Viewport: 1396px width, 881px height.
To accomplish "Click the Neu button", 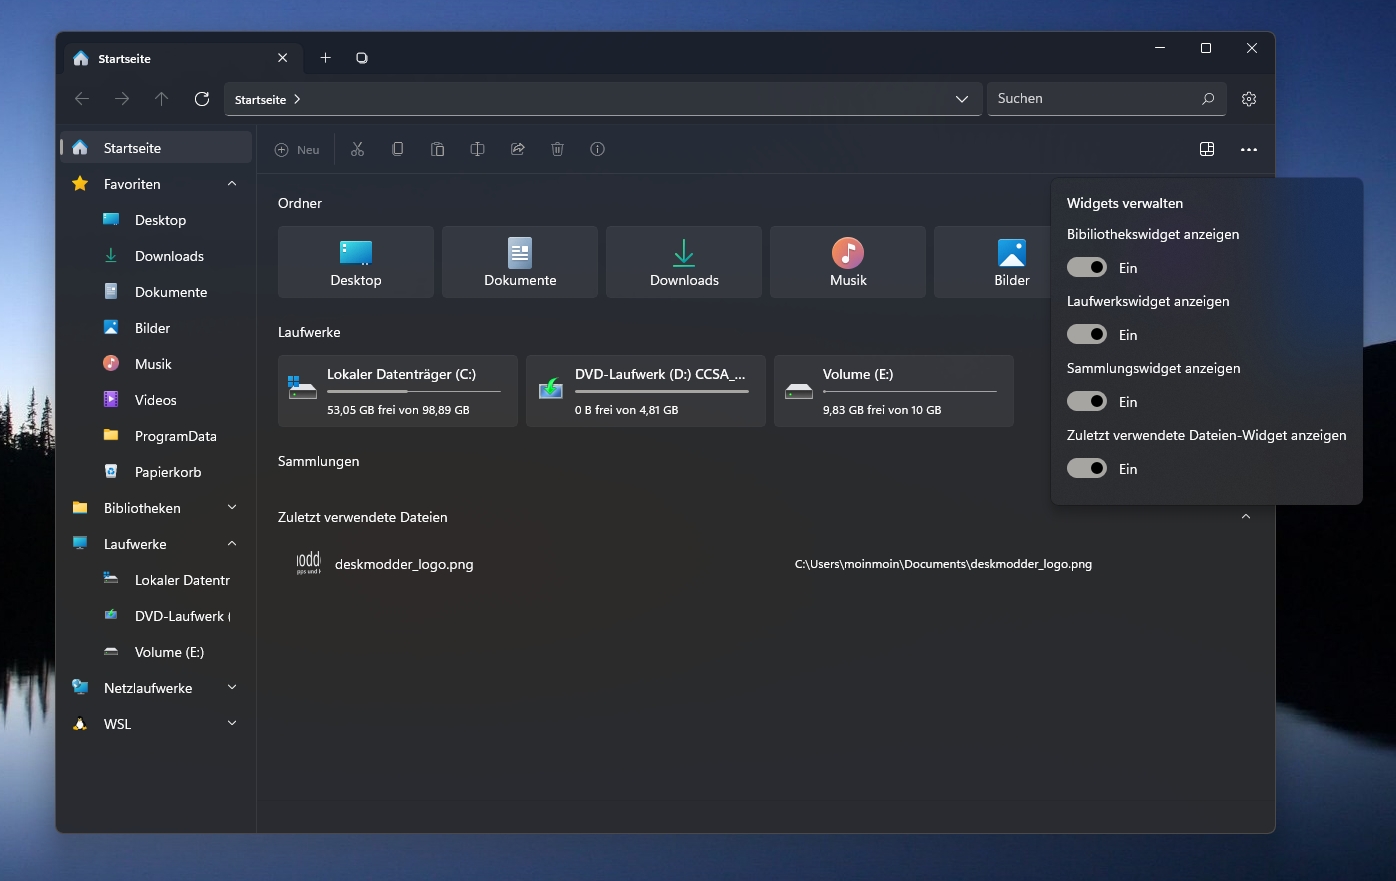I will pyautogui.click(x=297, y=149).
